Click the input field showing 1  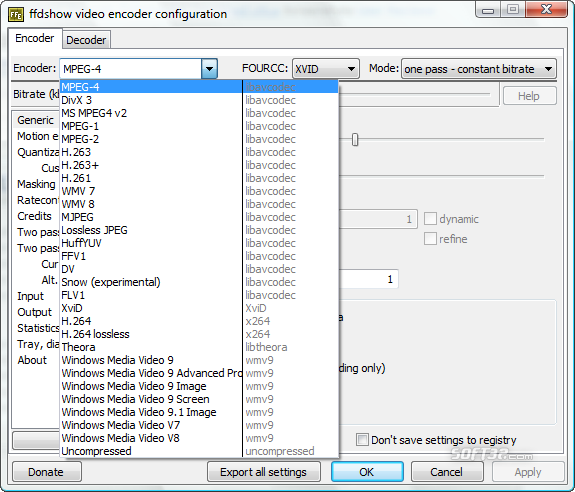point(368,279)
